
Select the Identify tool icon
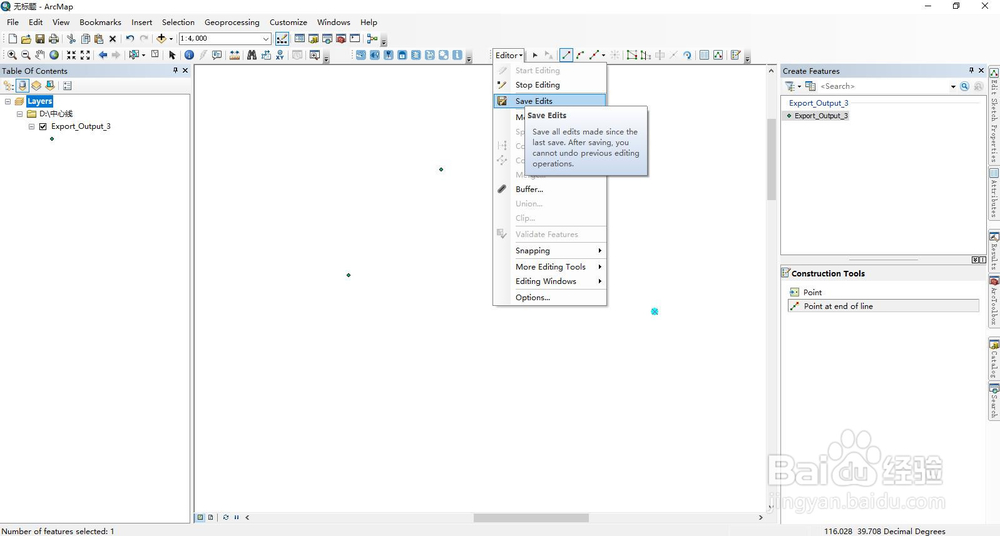coord(189,55)
